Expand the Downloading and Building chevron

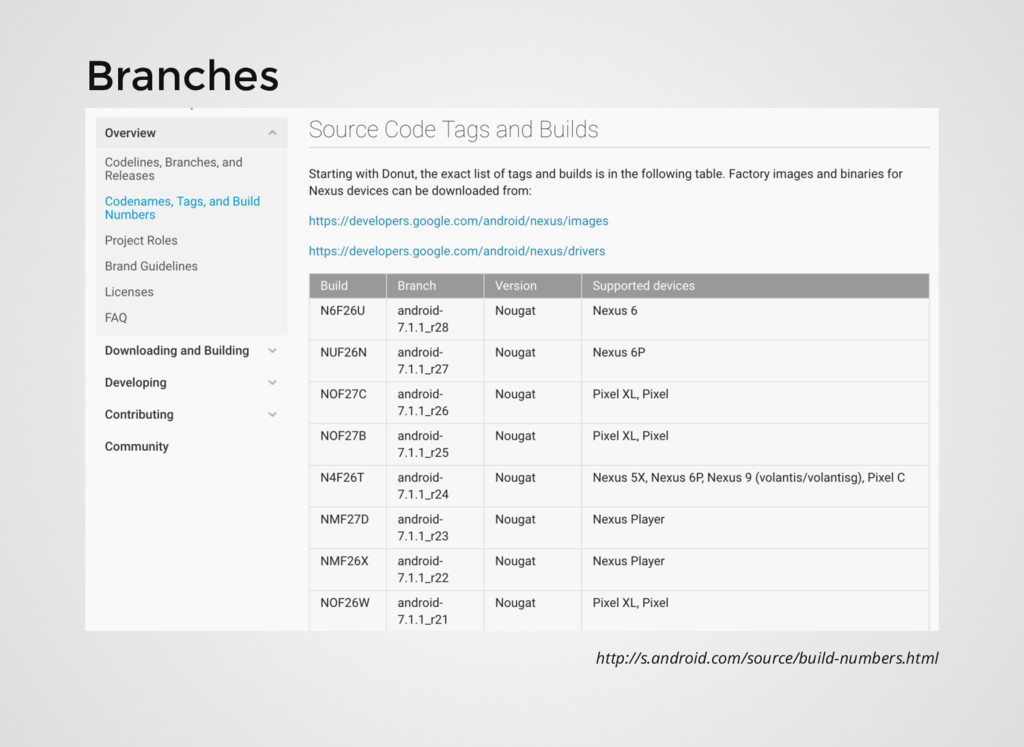tap(272, 351)
